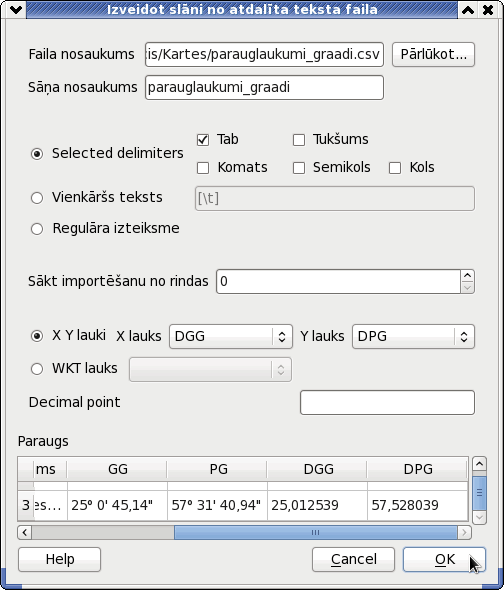The image size is (504, 590).
Task: Click the horizontal scrollbar left arrow
Action: tap(25, 532)
